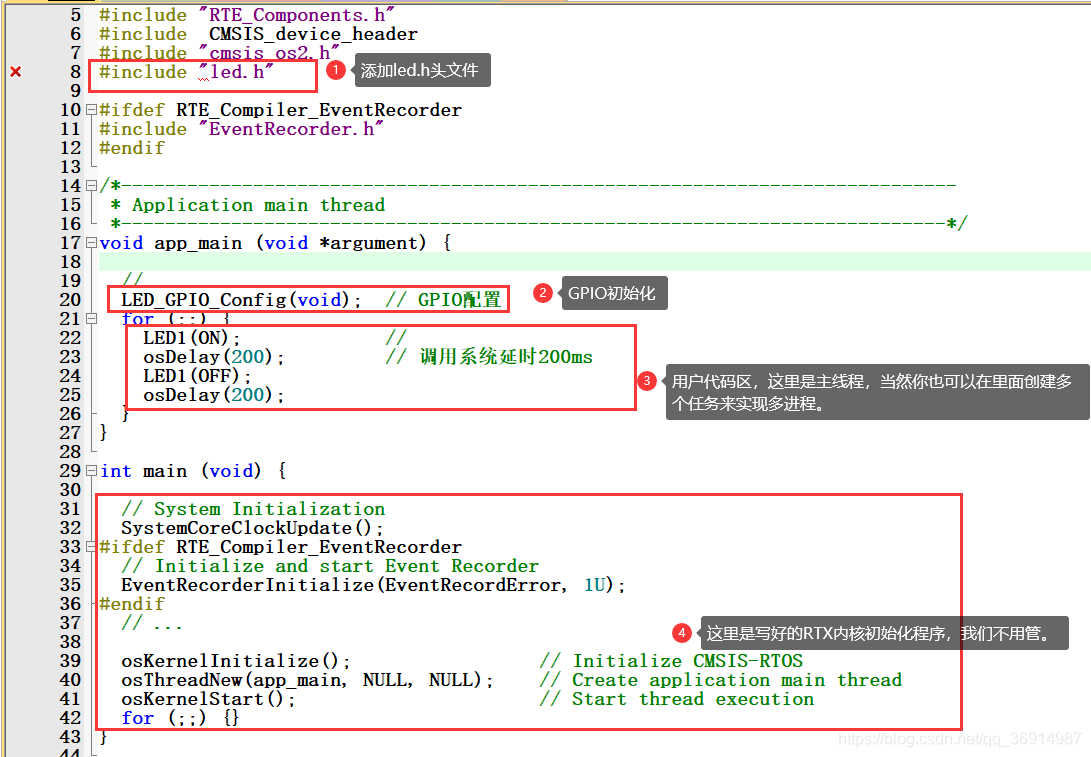Click the 'LED1(OFF);' statement
The height and width of the screenshot is (757, 1091).
(197, 376)
